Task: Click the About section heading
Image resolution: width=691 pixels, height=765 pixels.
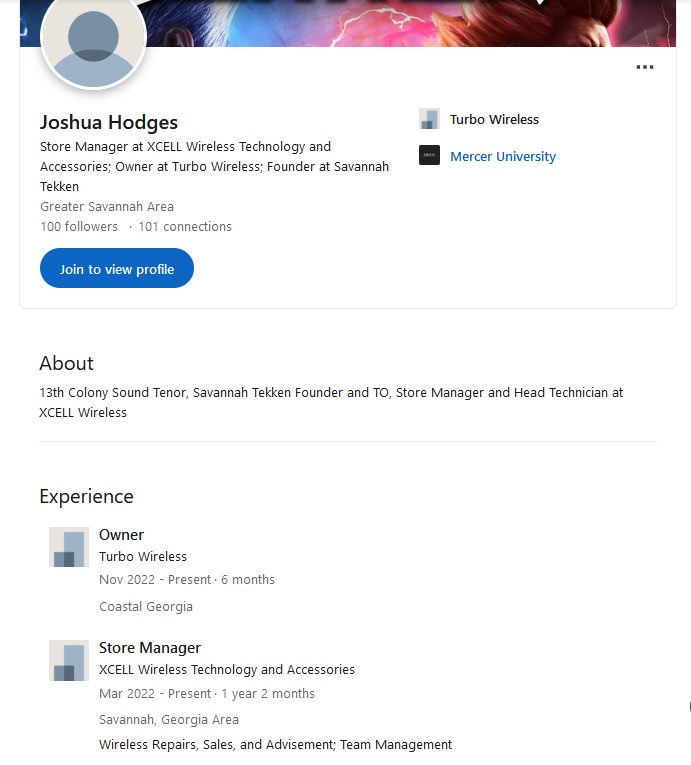Action: tap(66, 363)
